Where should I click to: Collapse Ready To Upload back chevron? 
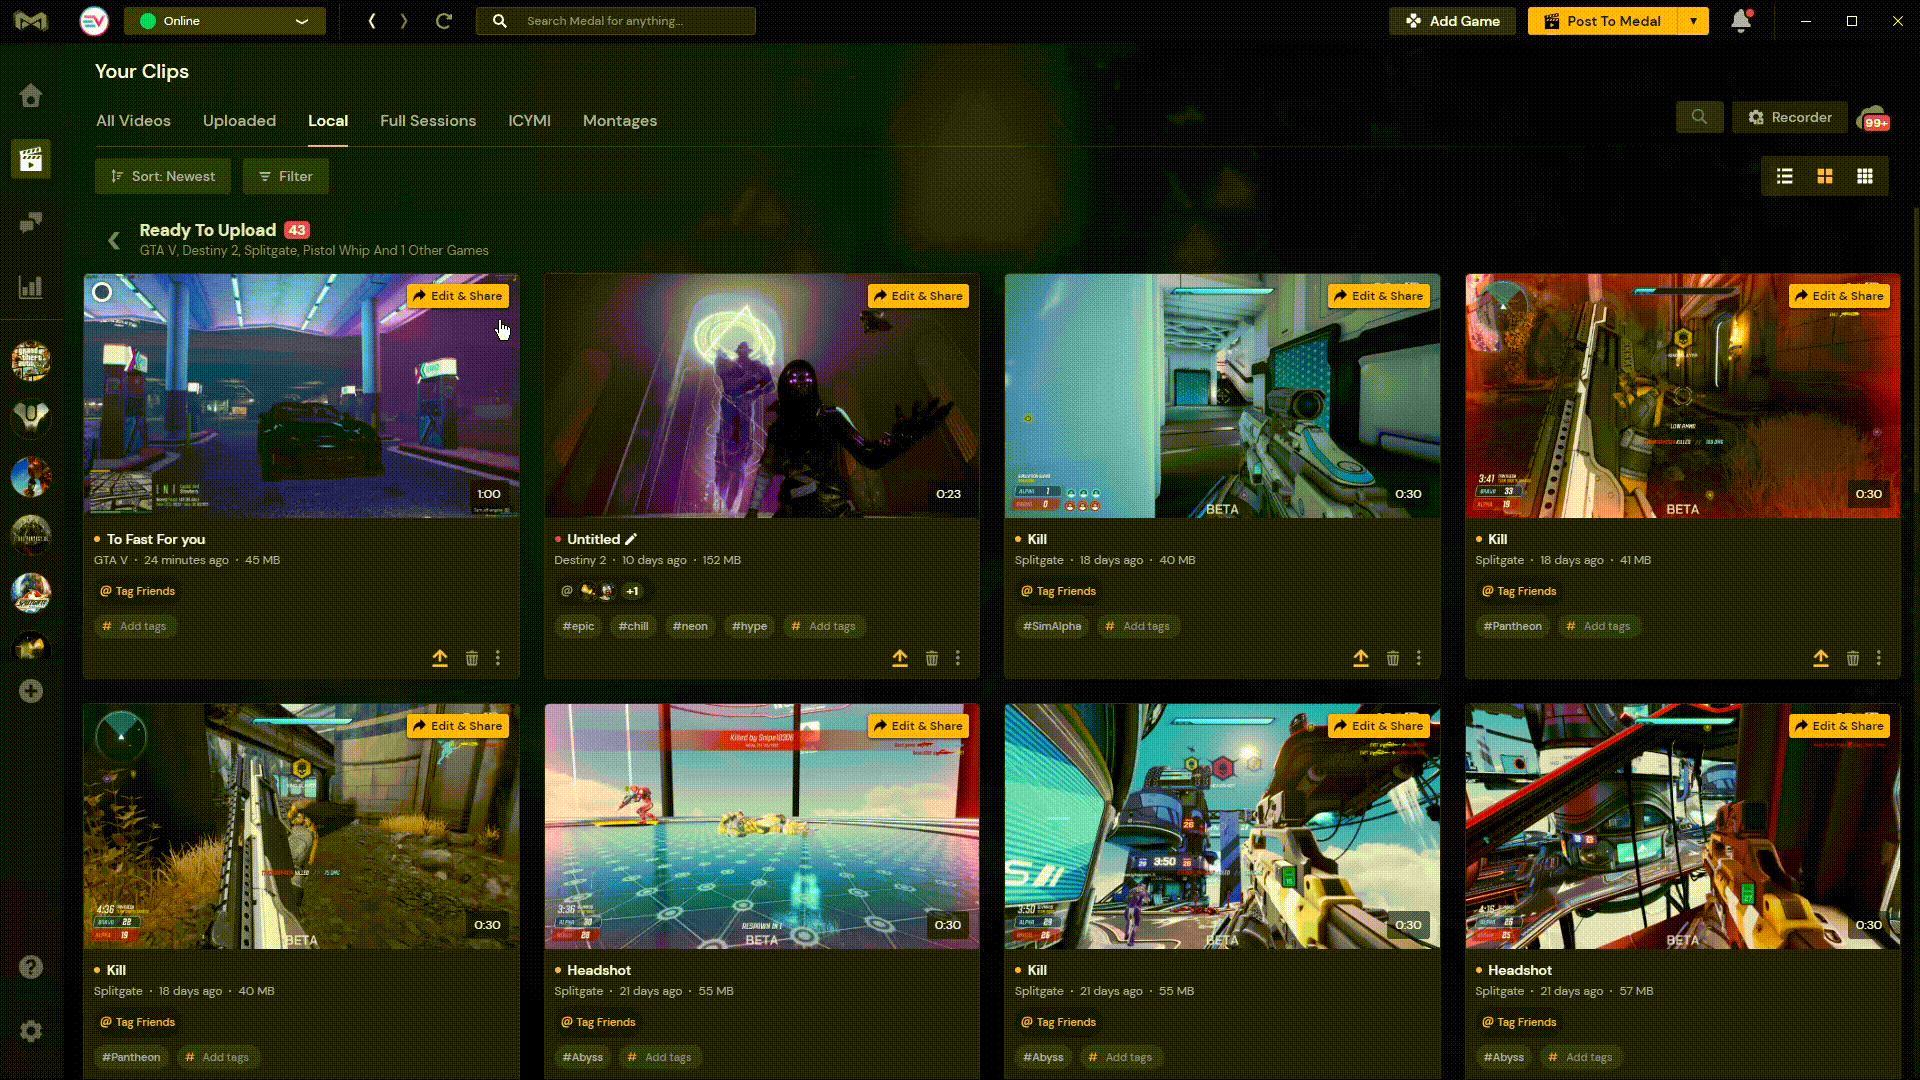click(114, 240)
